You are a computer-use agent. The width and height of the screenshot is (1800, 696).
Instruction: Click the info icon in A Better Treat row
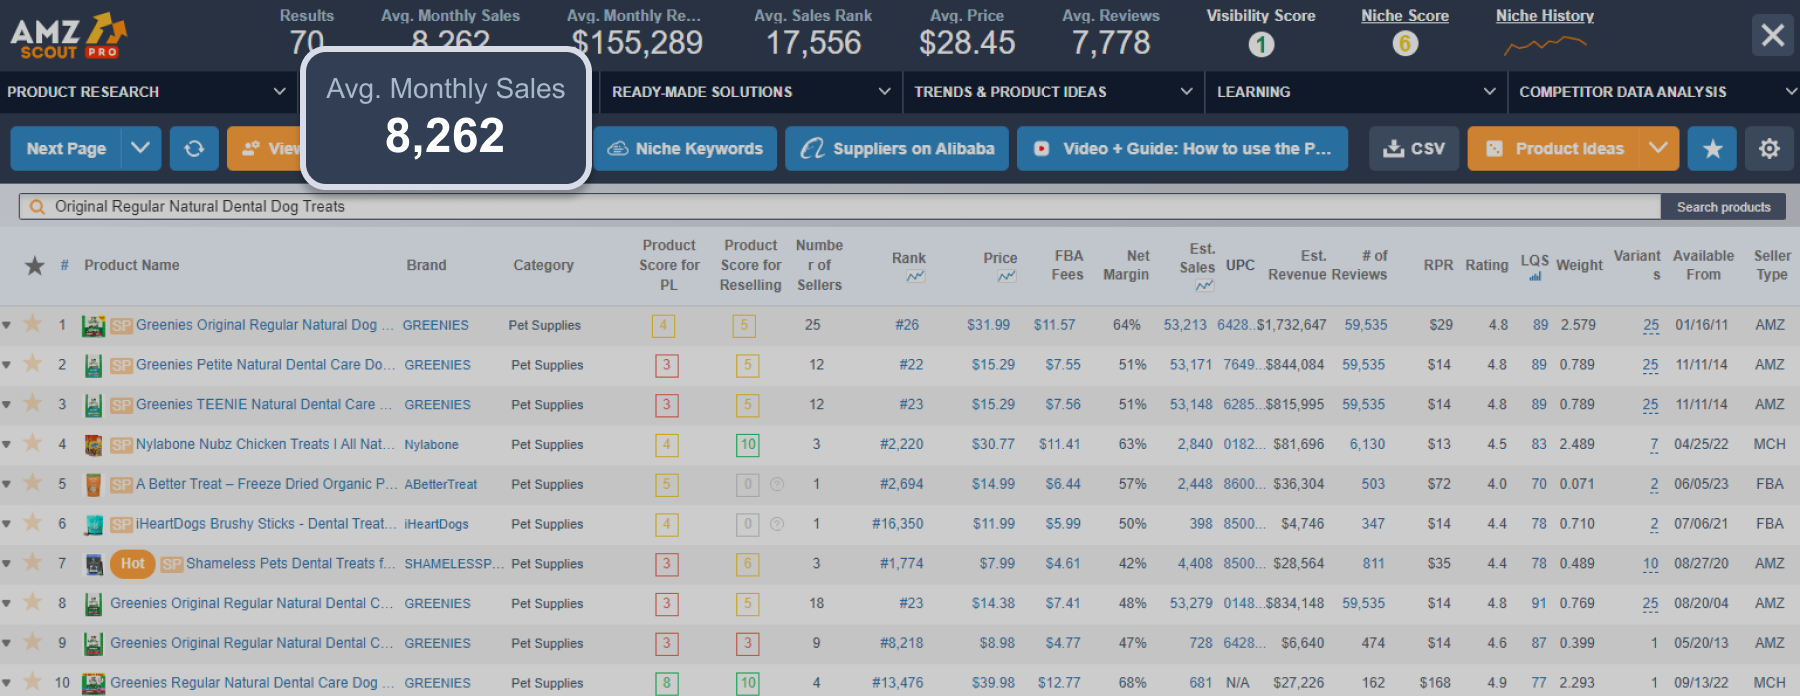coord(777,484)
